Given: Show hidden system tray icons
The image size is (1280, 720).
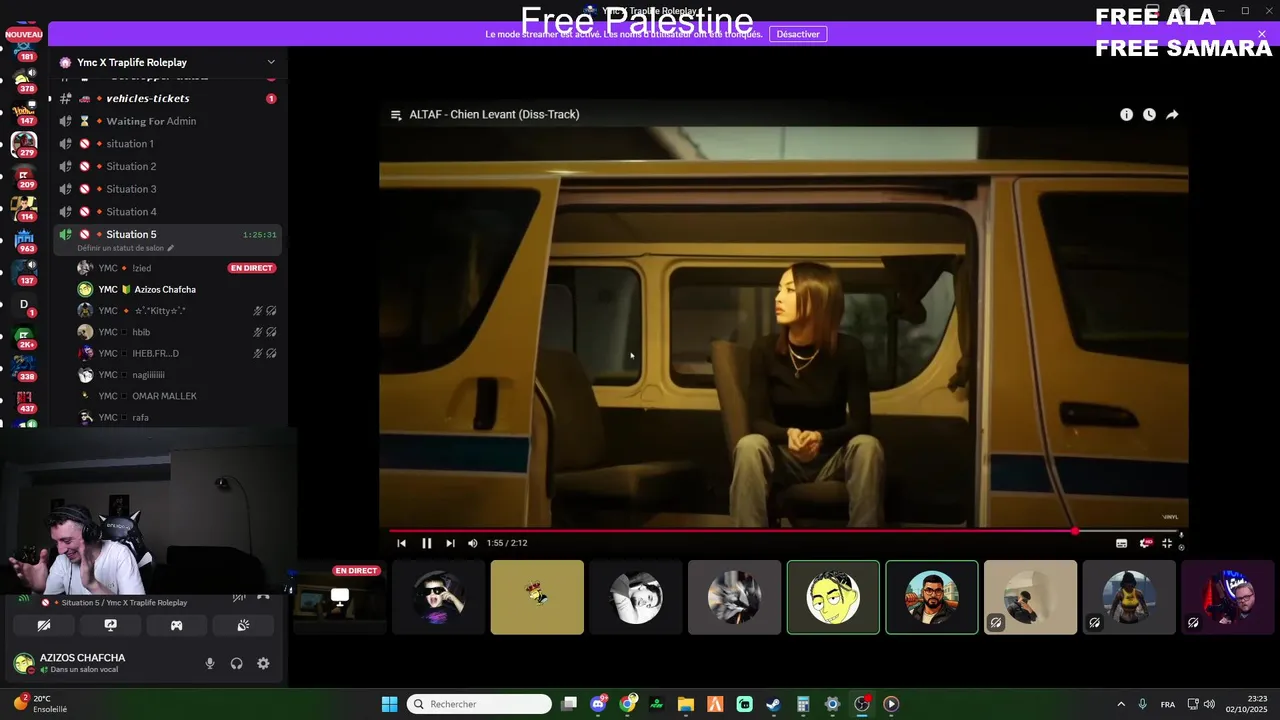Looking at the screenshot, I should click(x=1121, y=704).
